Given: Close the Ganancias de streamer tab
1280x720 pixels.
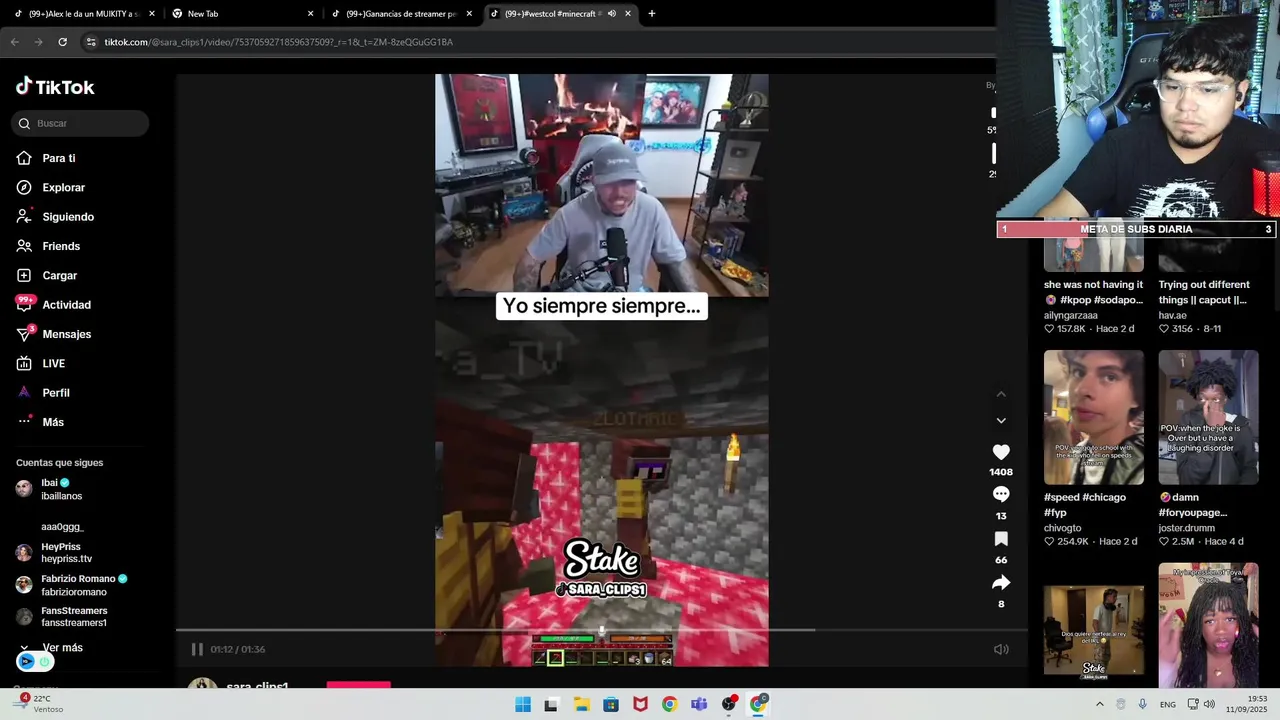Looking at the screenshot, I should [x=468, y=14].
